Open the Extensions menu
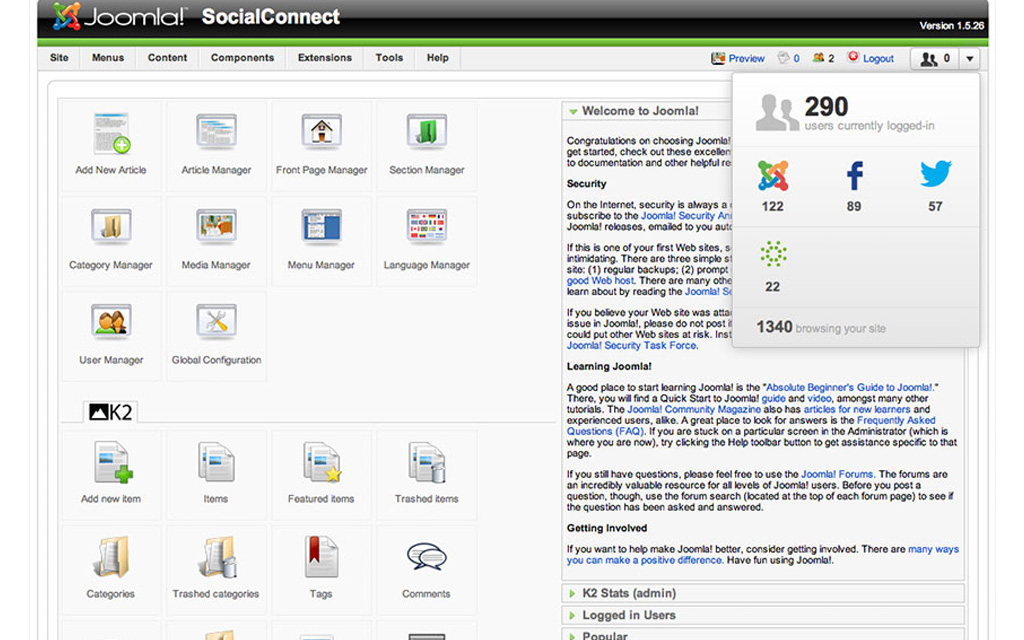The image size is (1024, 640). (x=324, y=58)
